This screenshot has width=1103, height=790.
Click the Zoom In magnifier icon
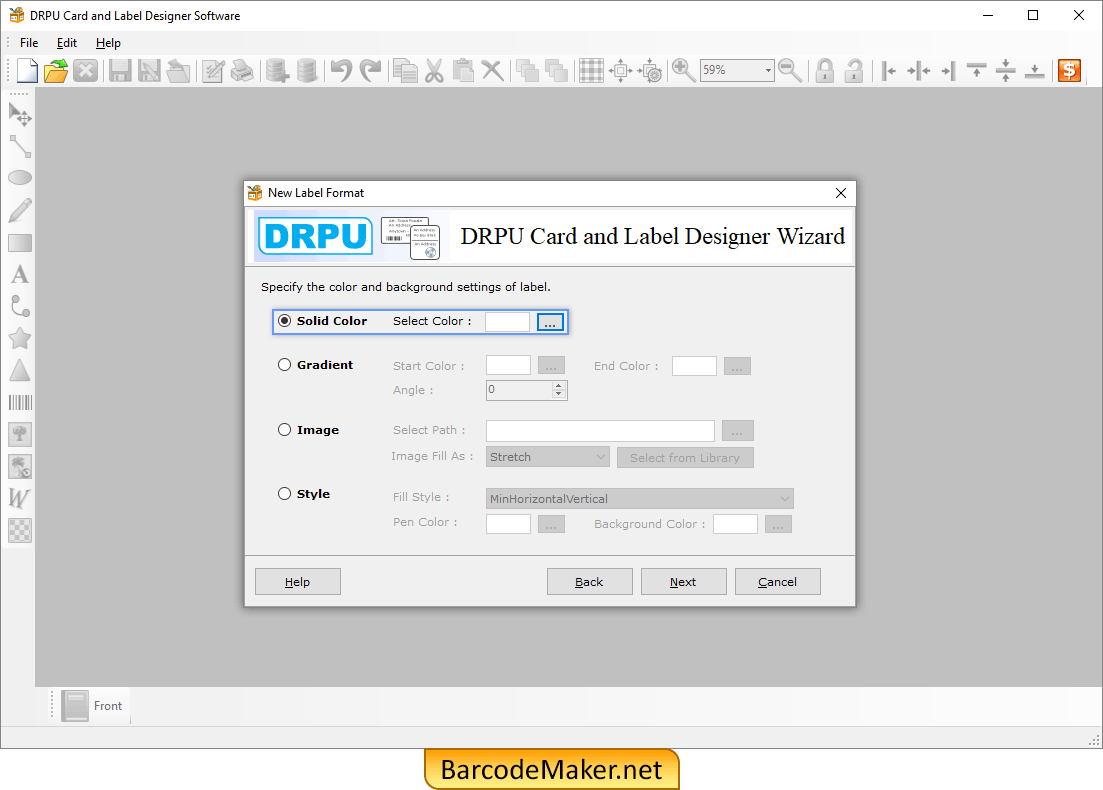click(x=683, y=70)
